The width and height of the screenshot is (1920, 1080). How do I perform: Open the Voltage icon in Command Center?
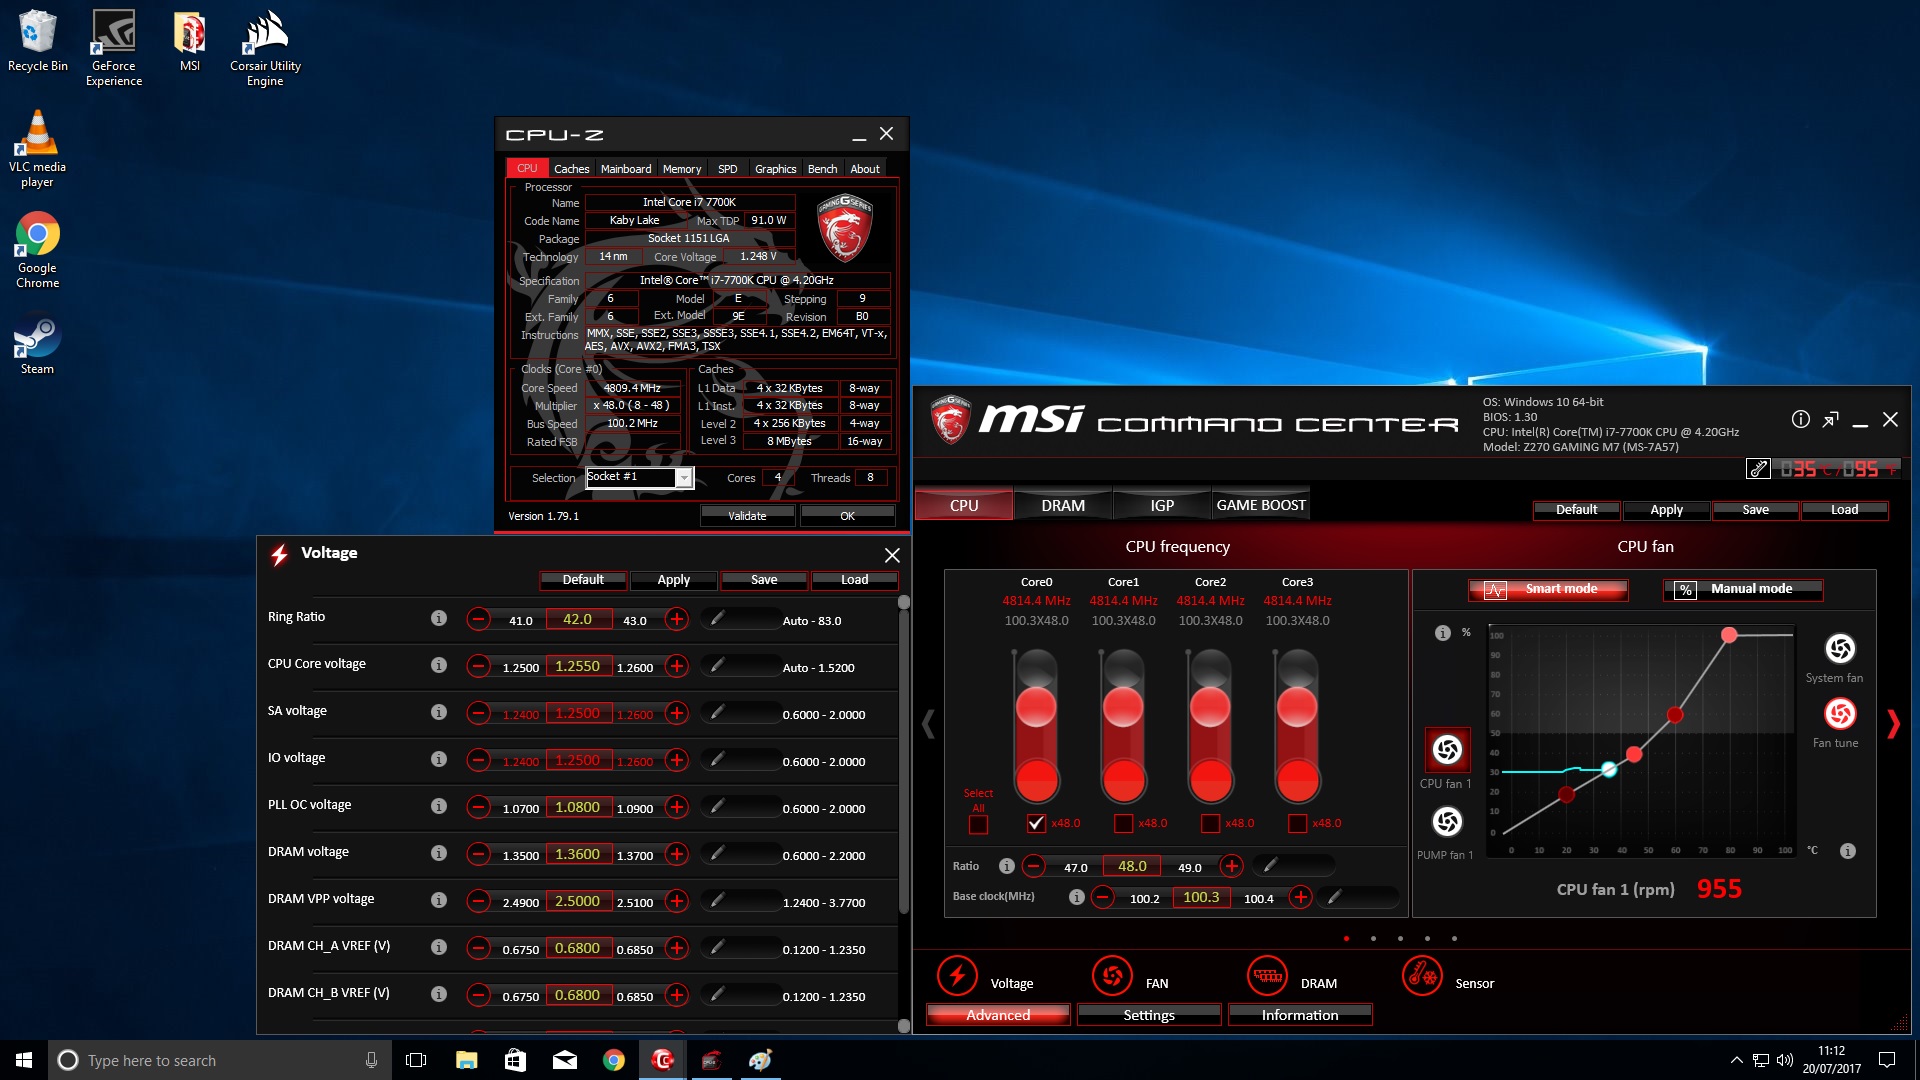(x=957, y=975)
